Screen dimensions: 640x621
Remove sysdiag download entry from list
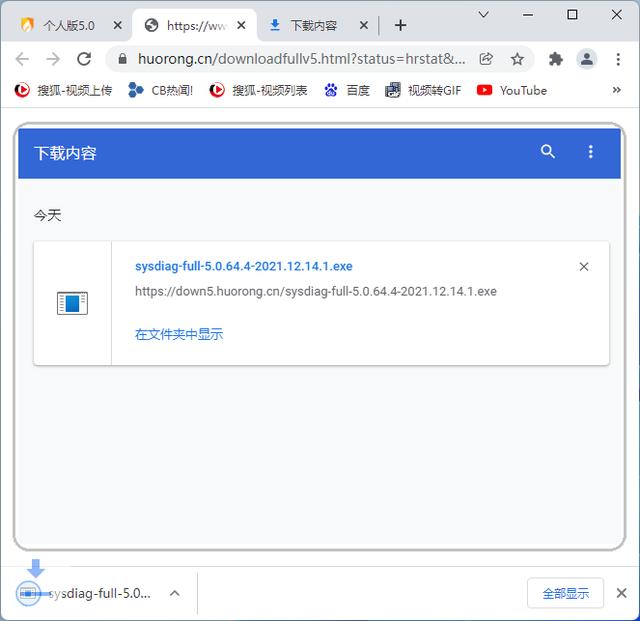(584, 267)
